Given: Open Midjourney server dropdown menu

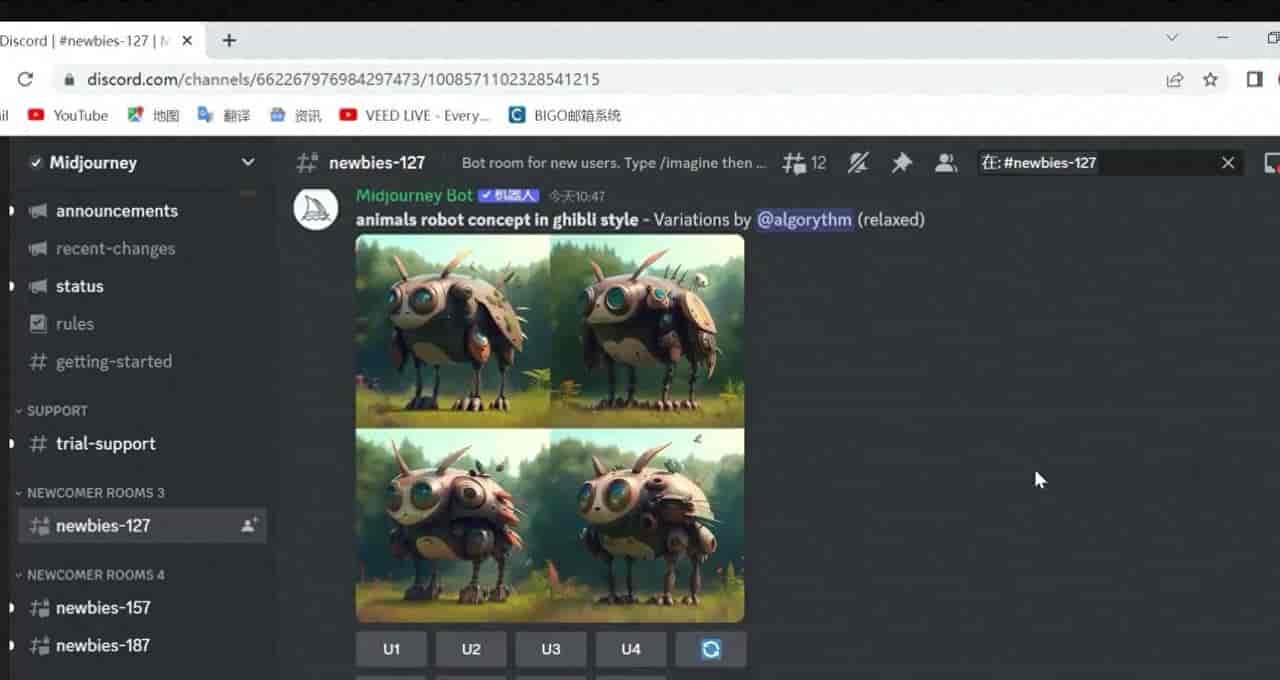Looking at the screenshot, I should tap(248, 162).
